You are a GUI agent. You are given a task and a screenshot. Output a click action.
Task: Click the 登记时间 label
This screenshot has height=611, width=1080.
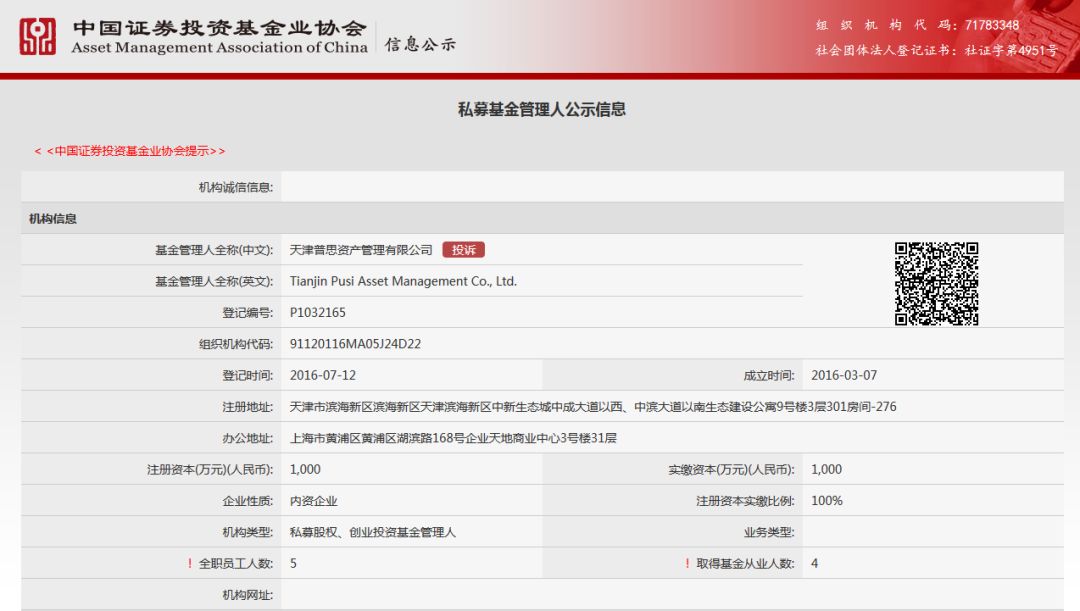tap(247, 375)
